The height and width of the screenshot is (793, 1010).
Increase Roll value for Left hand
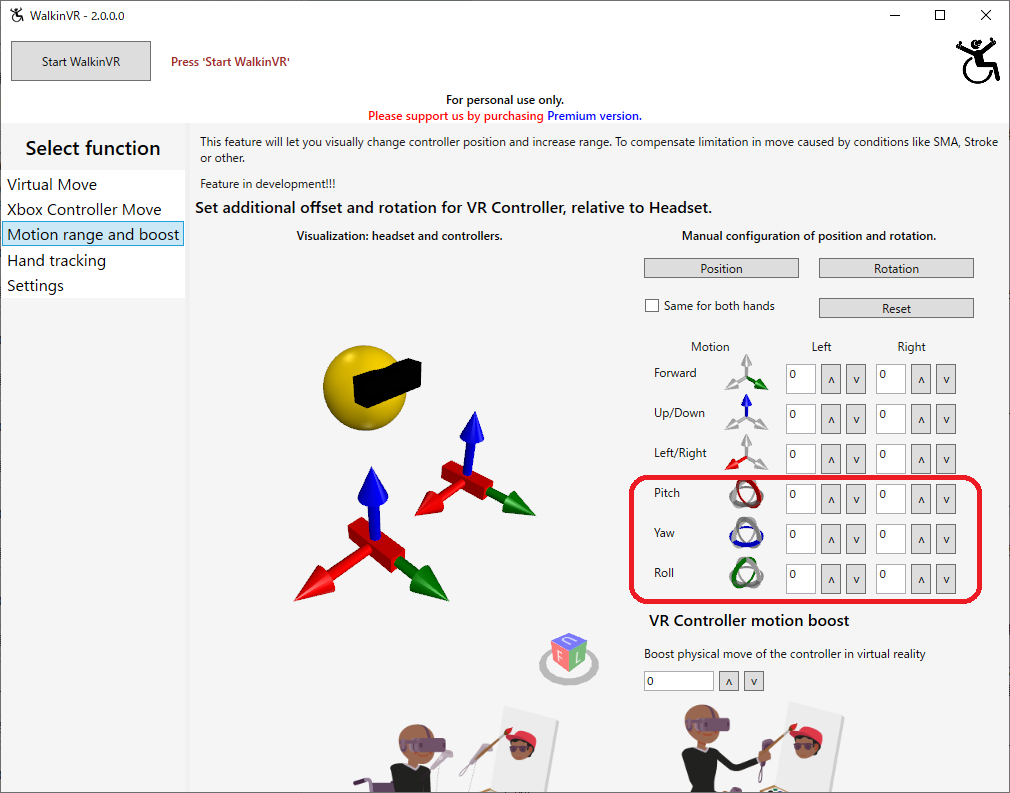[x=831, y=579]
